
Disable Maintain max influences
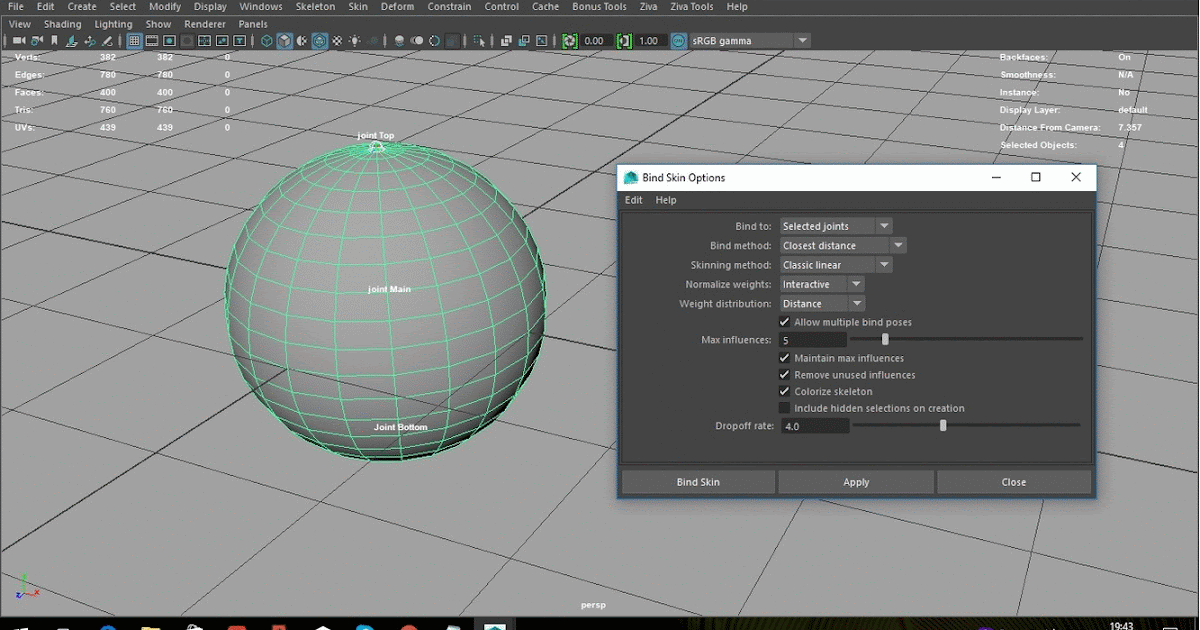tap(785, 357)
